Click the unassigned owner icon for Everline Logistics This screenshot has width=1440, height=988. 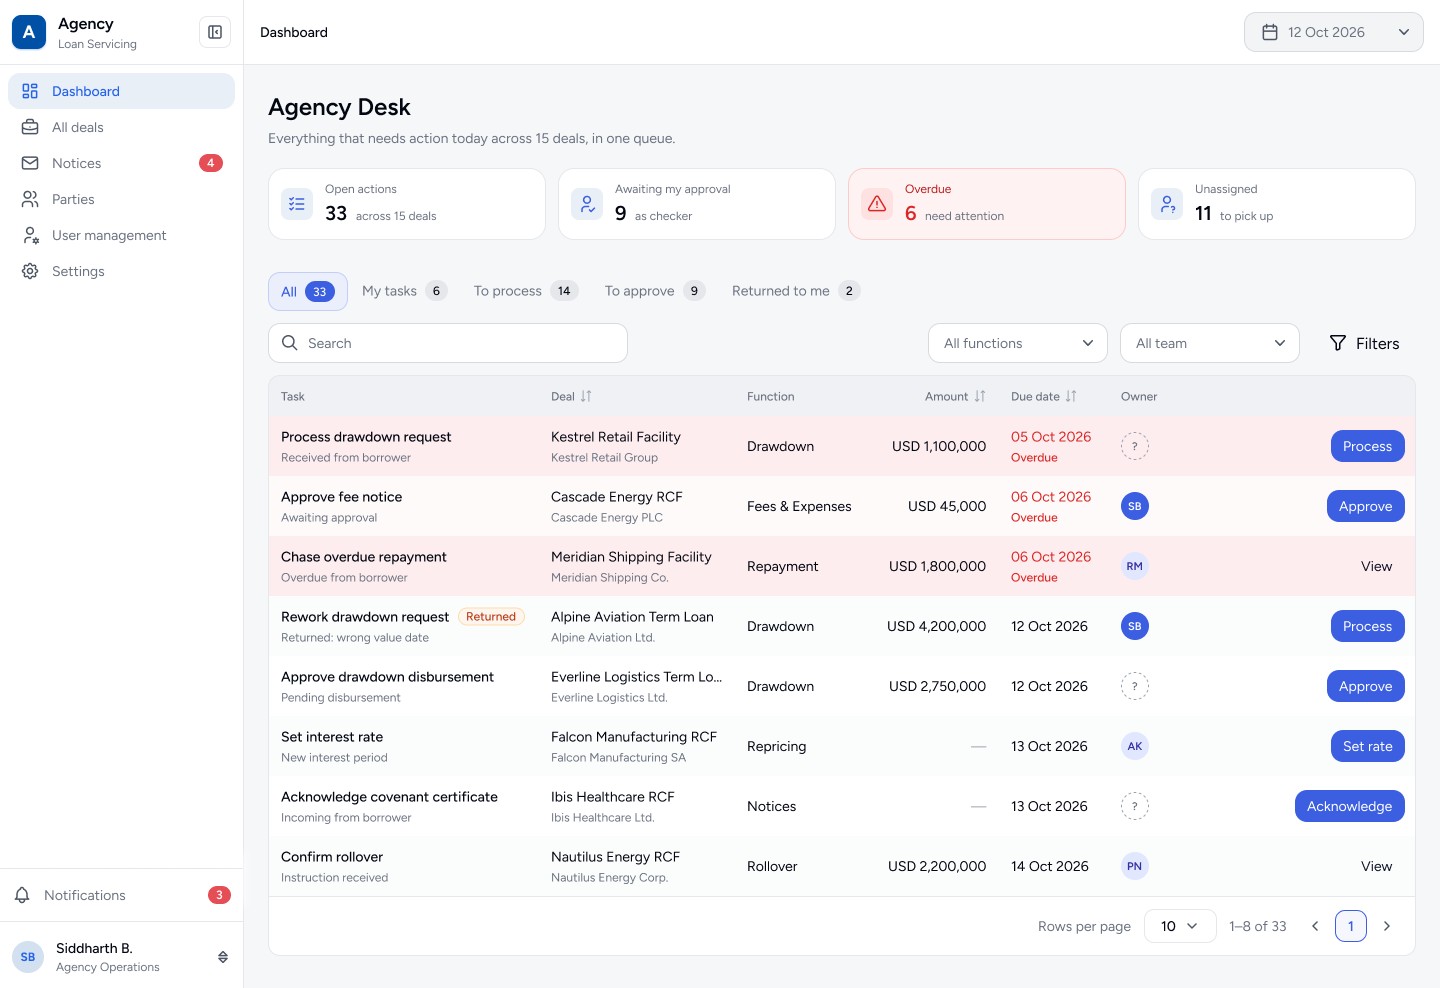(x=1134, y=686)
